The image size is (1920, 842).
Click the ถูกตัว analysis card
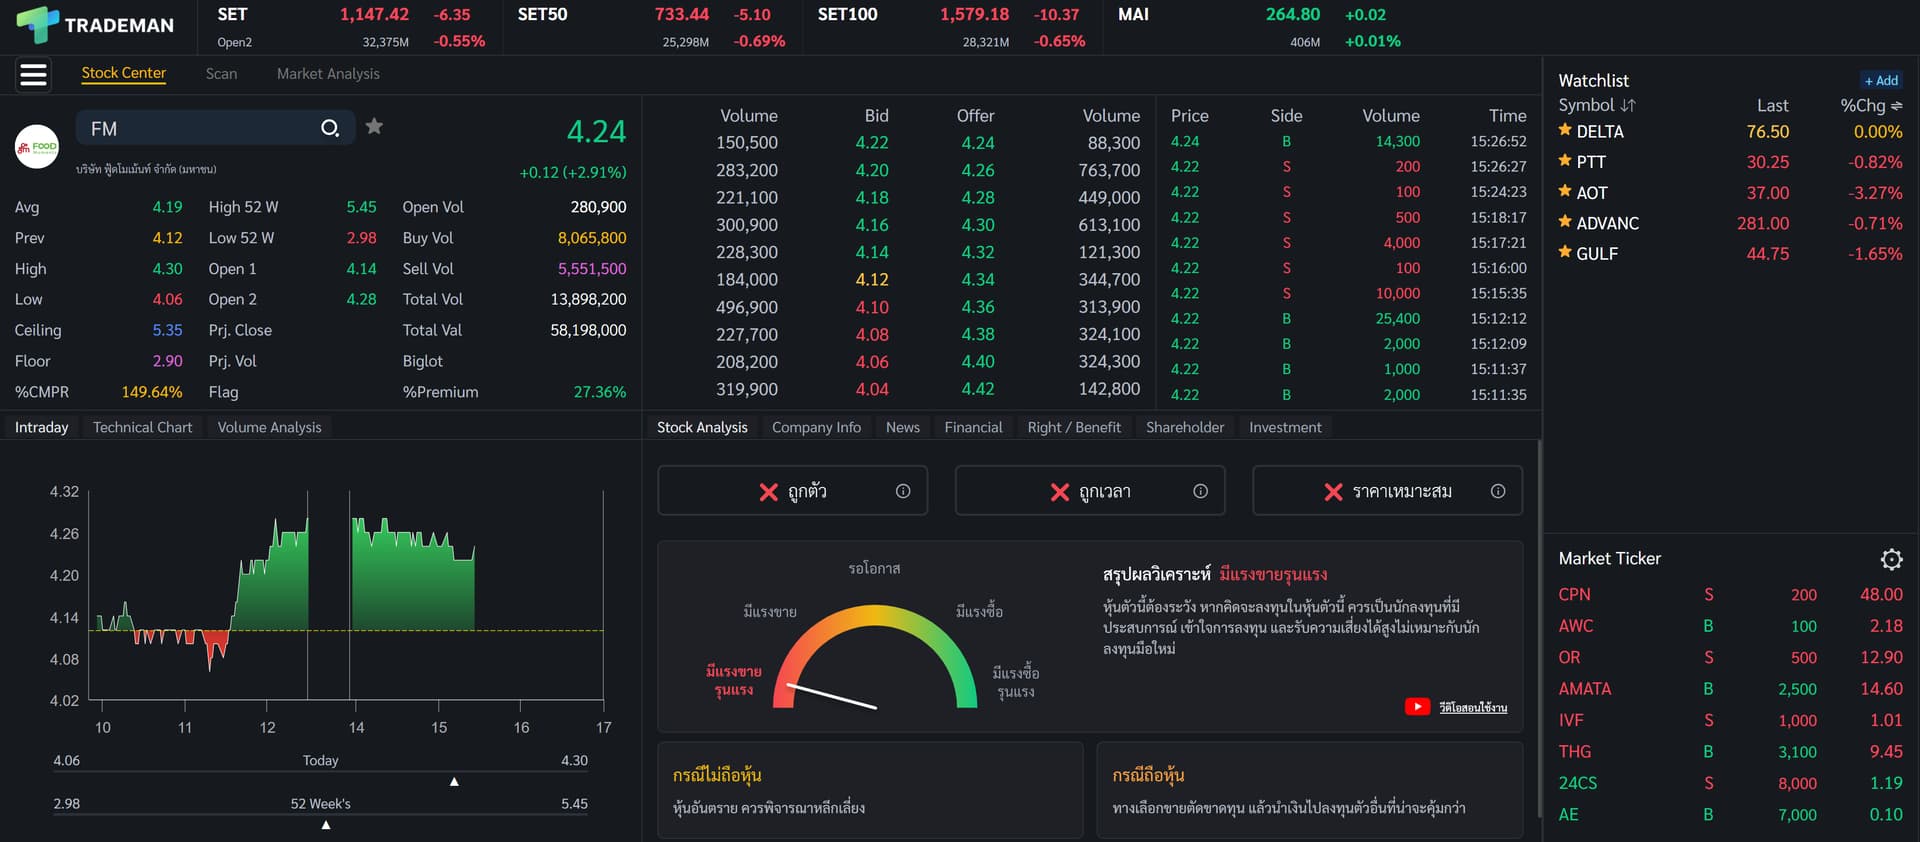(792, 491)
